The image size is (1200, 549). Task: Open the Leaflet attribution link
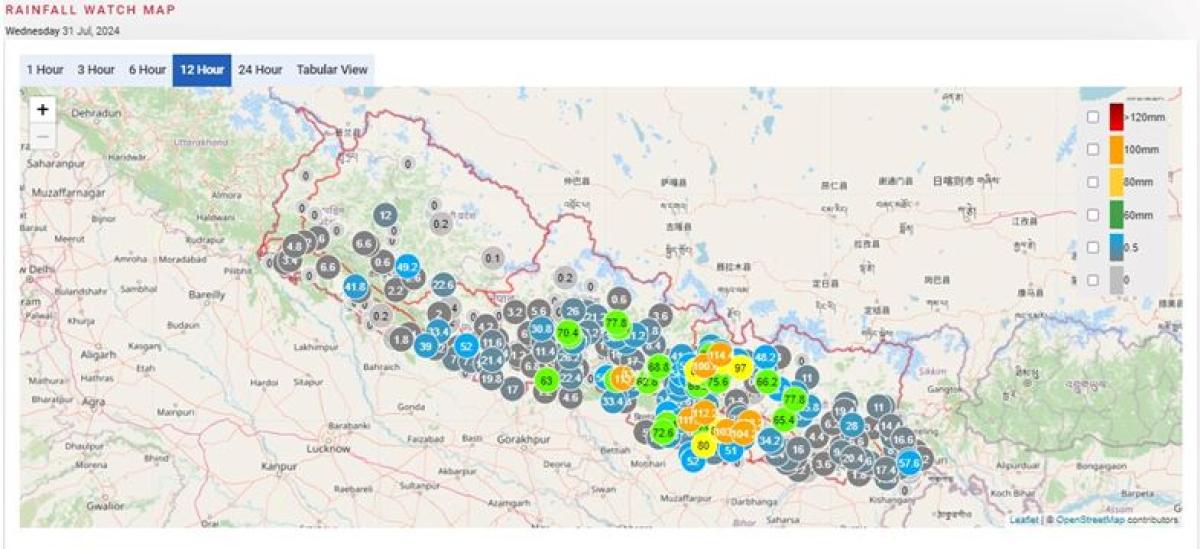[x=1023, y=520]
